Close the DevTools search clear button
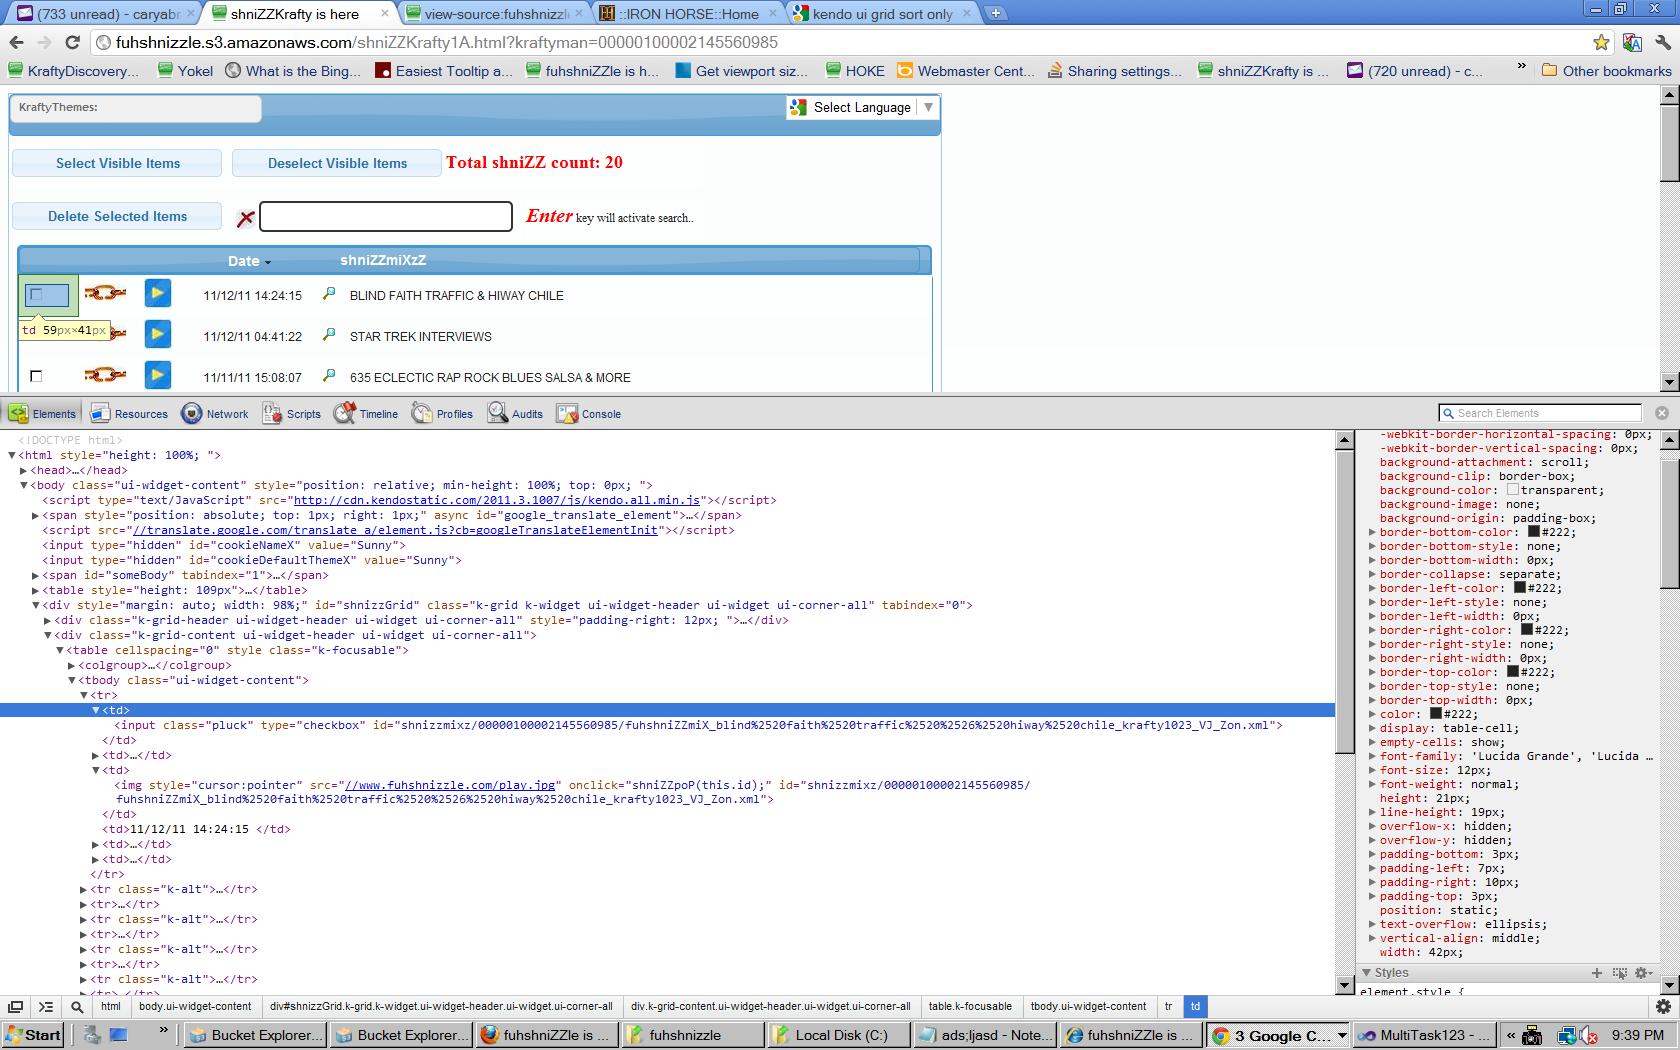Screen dimensions: 1680x1050 (x=1662, y=413)
